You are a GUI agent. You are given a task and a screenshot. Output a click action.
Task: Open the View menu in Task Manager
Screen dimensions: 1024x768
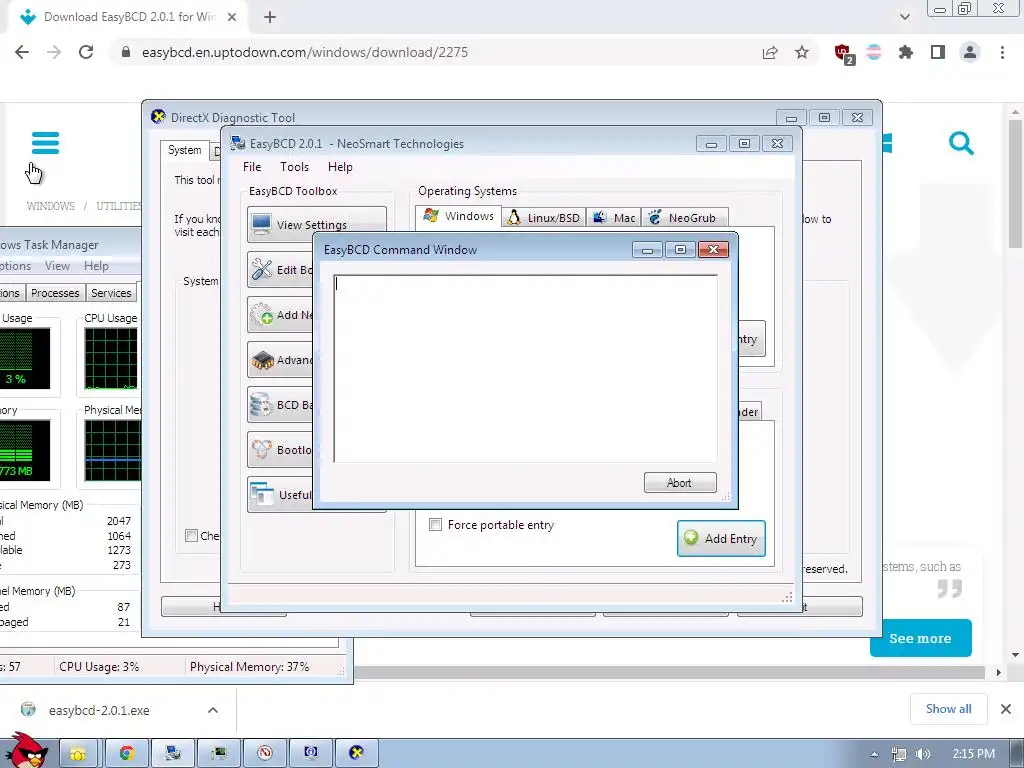[57, 266]
